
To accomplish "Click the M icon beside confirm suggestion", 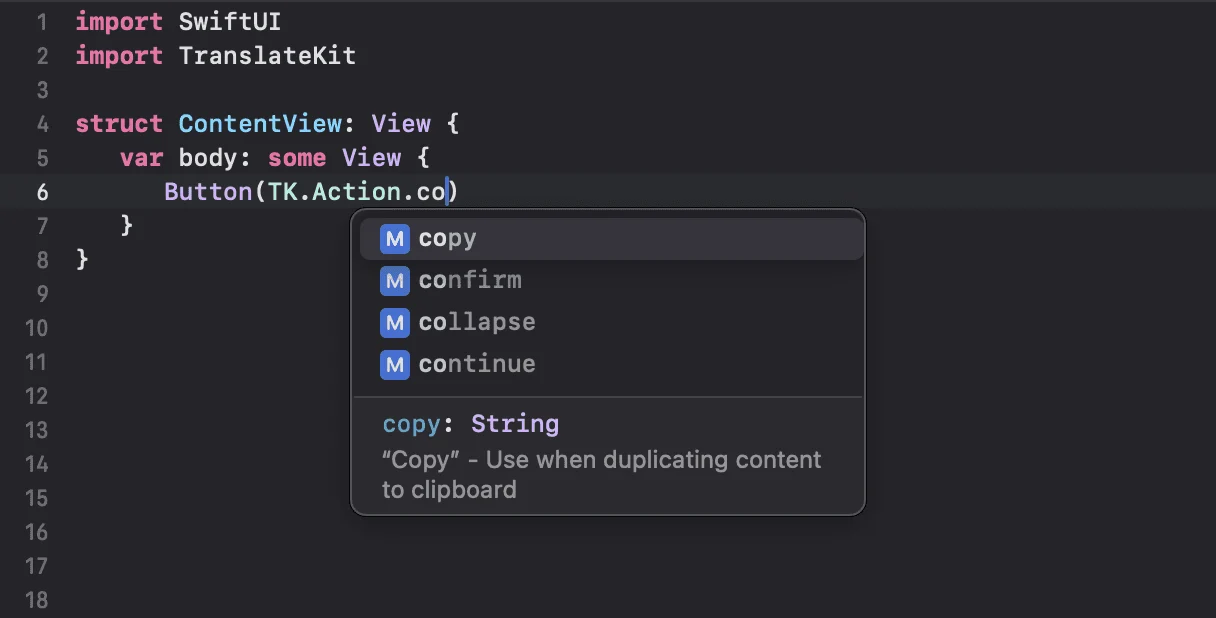I will 394,280.
